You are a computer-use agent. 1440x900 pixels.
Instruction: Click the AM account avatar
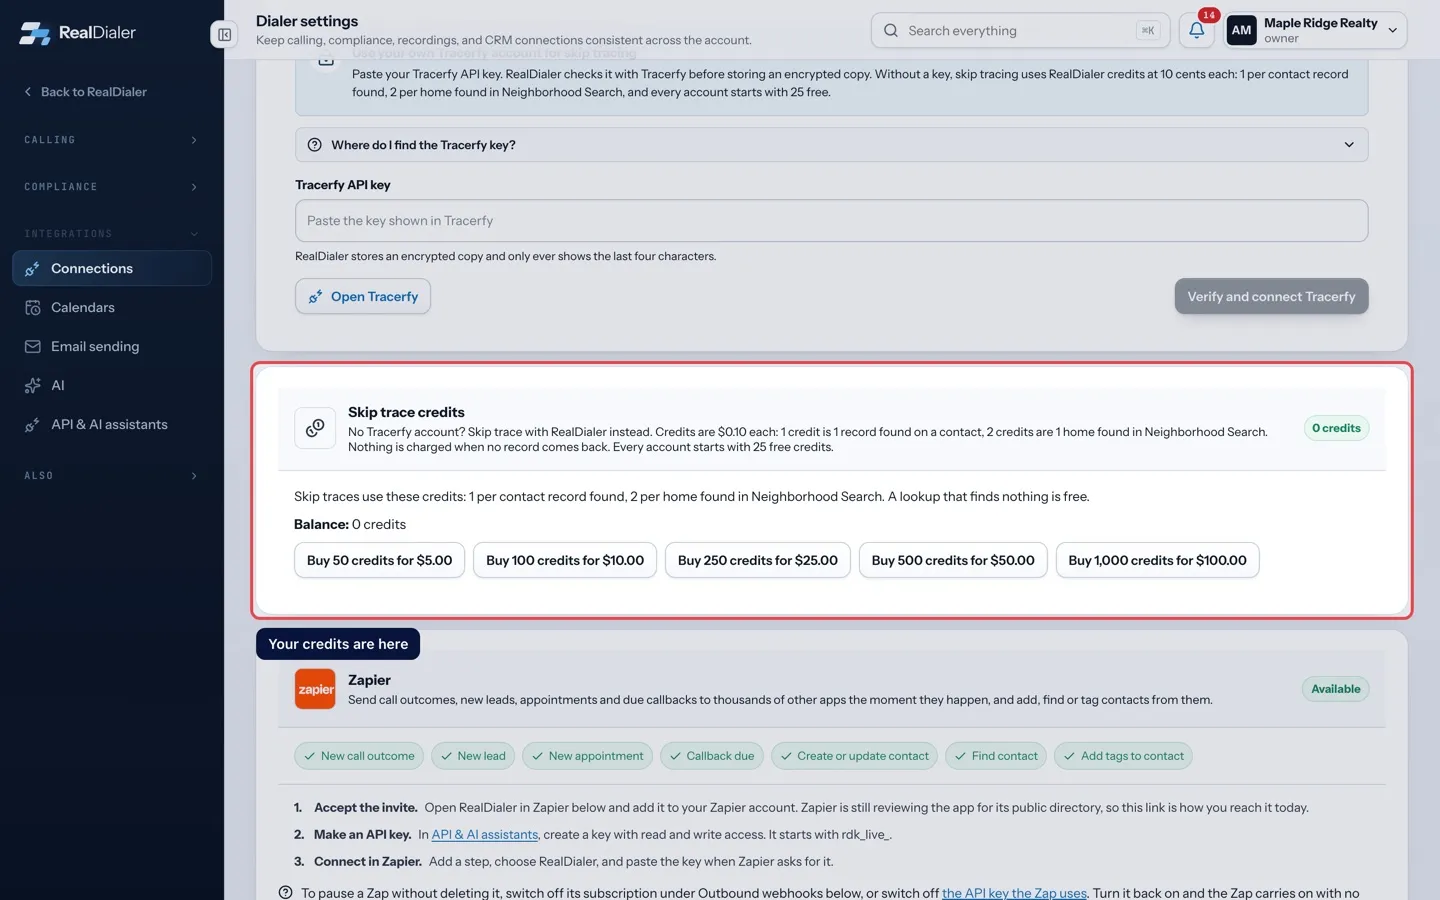[1241, 30]
